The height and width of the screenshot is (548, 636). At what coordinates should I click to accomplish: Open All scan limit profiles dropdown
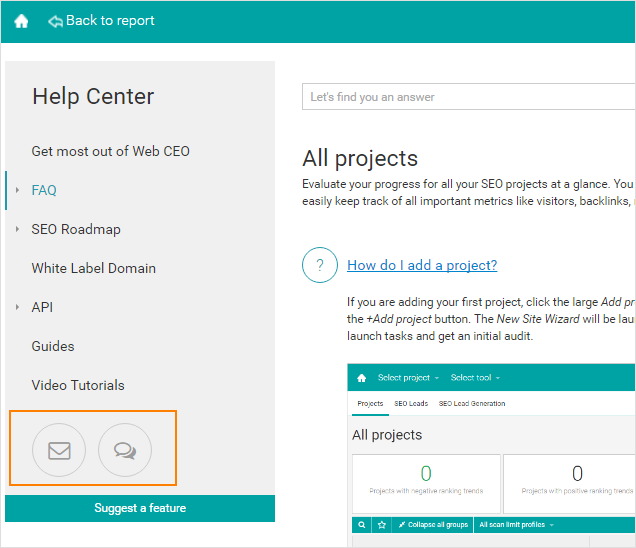pos(516,525)
